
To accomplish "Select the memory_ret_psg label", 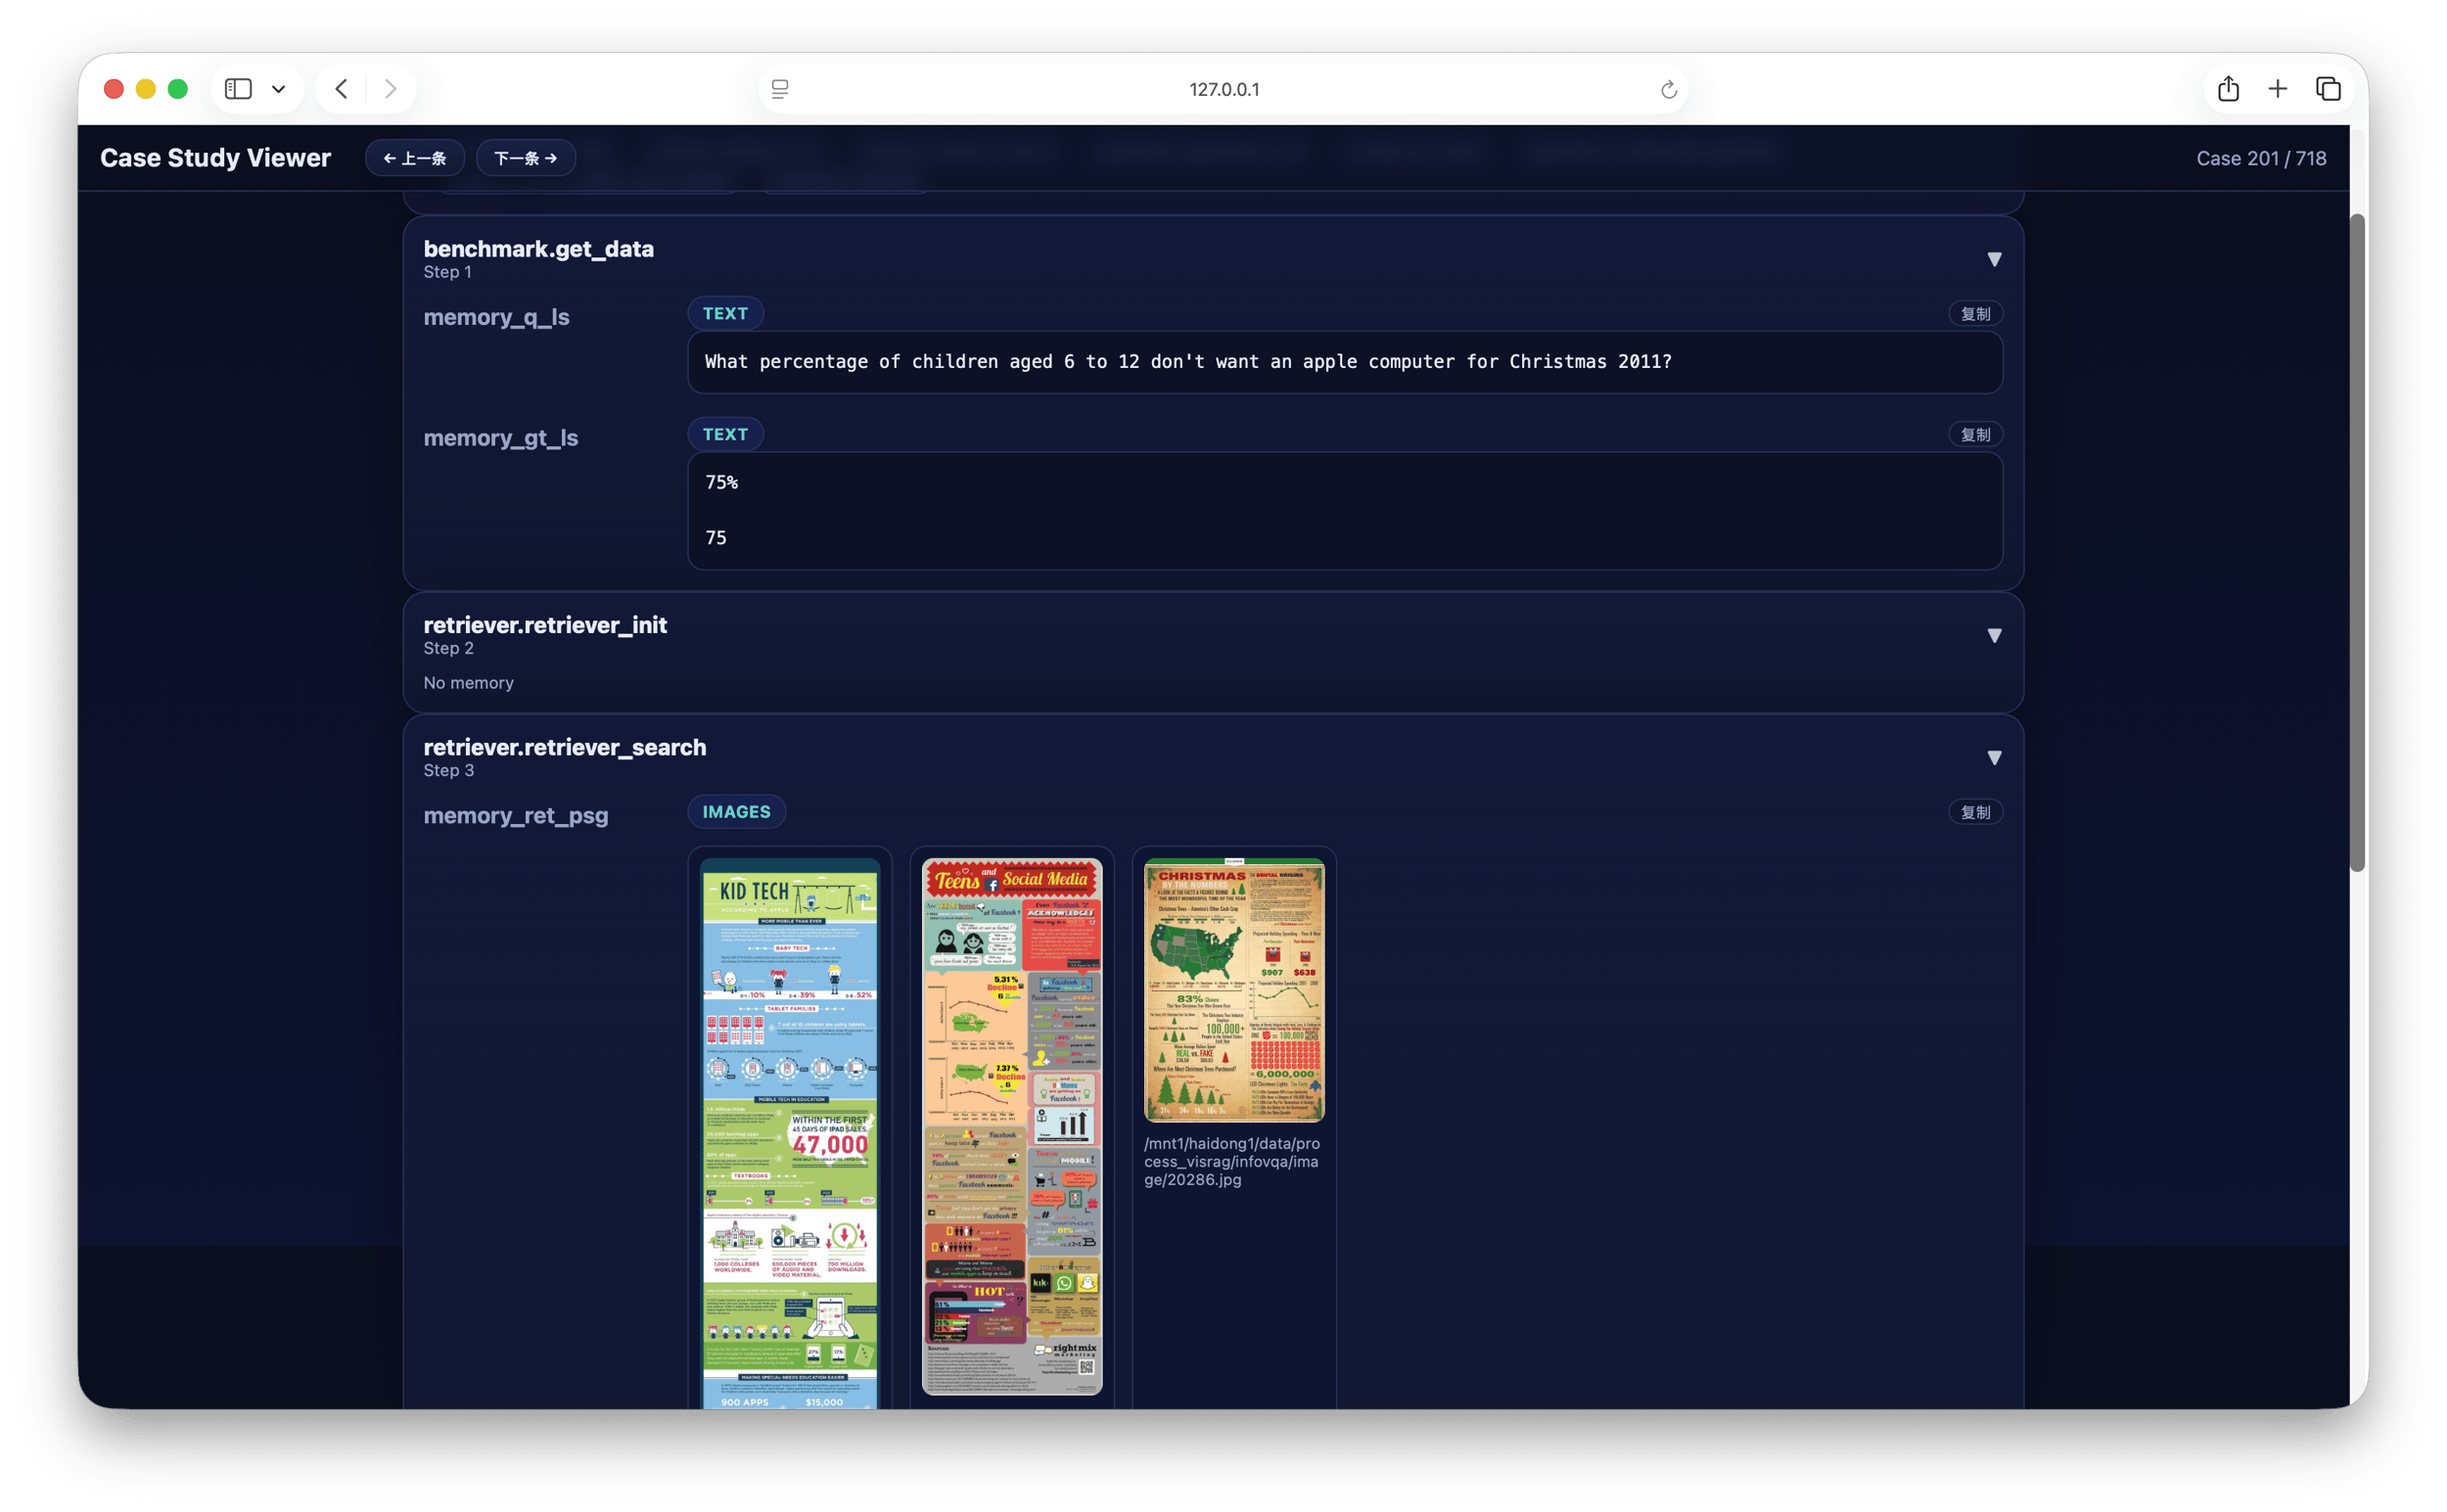I will [516, 815].
